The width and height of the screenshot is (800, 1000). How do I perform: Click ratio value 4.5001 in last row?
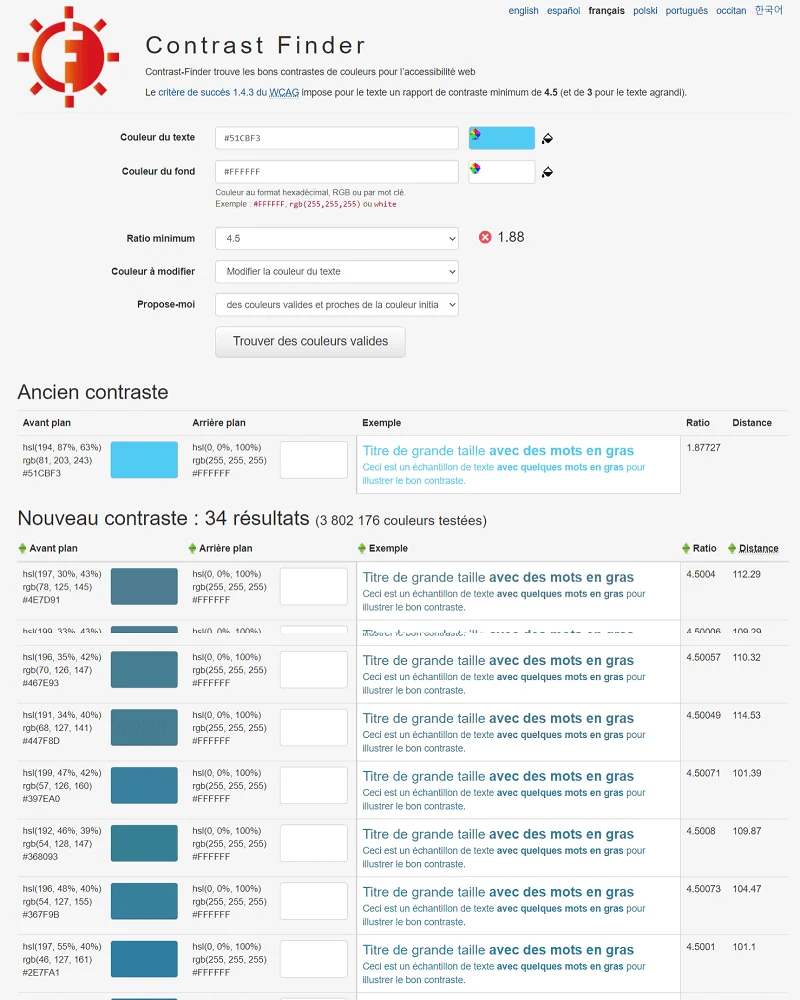(700, 947)
